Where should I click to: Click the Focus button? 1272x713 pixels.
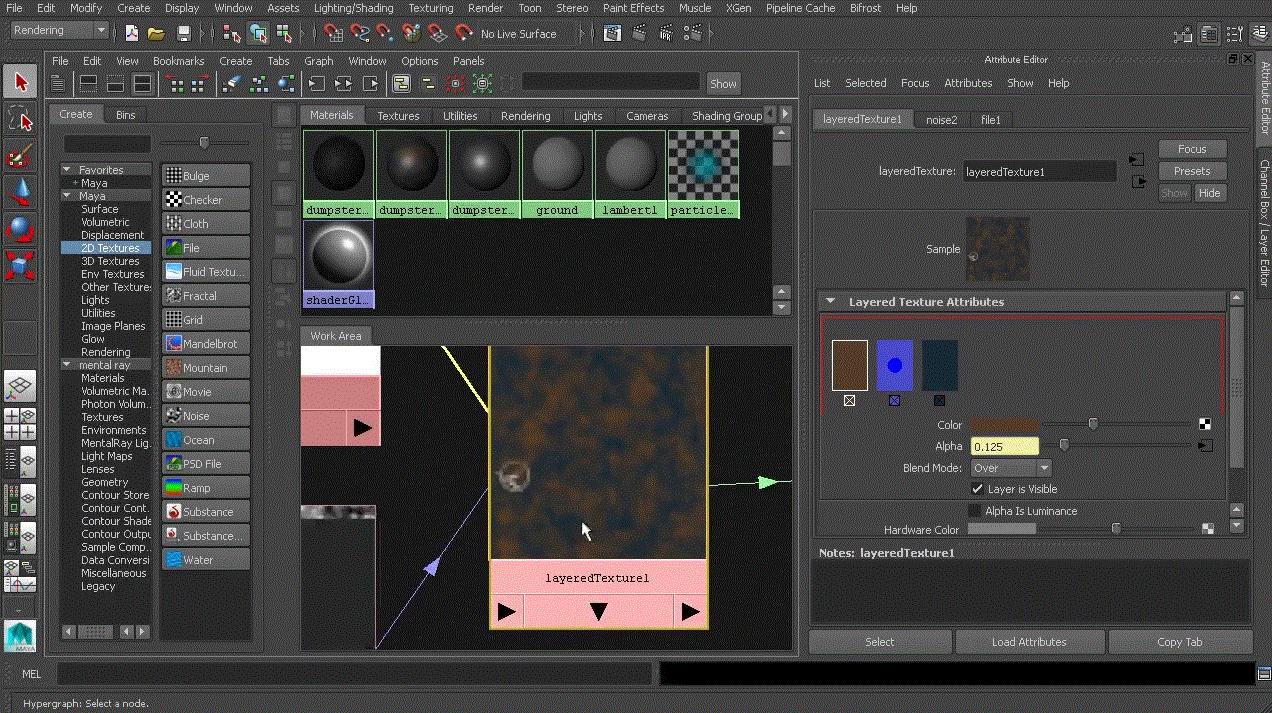tap(1192, 149)
